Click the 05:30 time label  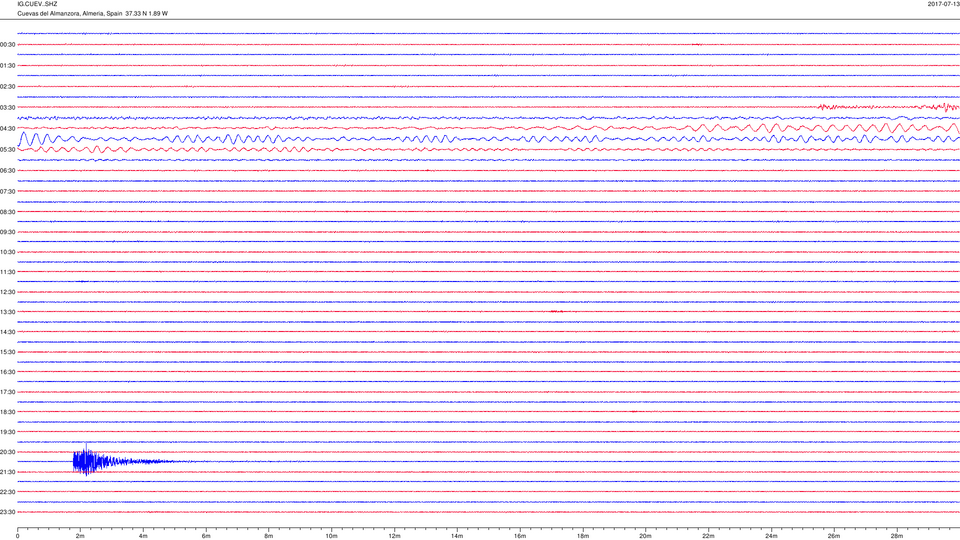pos(7,149)
